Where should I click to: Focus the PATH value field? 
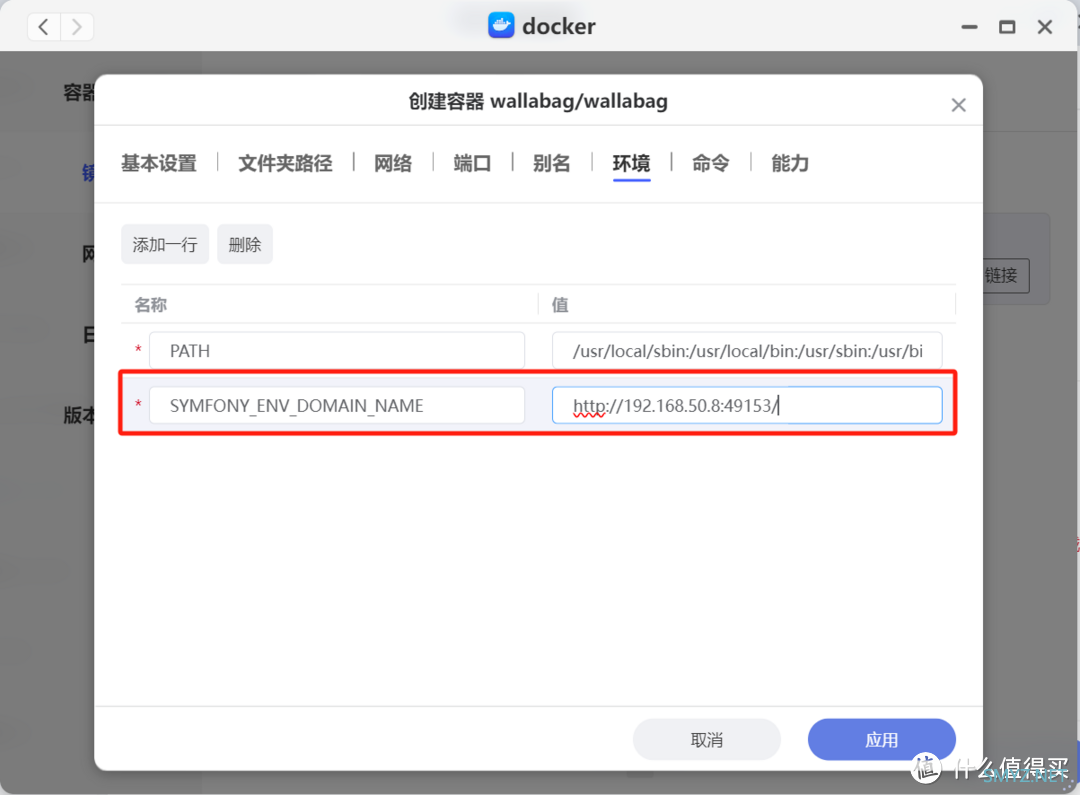coord(747,351)
